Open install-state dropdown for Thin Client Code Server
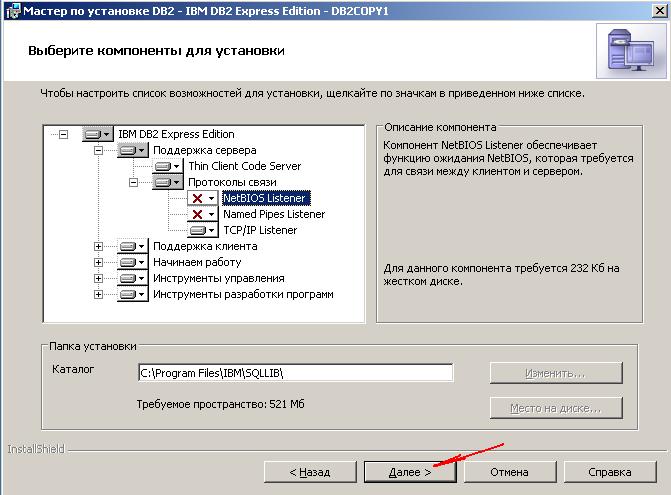The height and width of the screenshot is (495, 671). tap(168, 166)
